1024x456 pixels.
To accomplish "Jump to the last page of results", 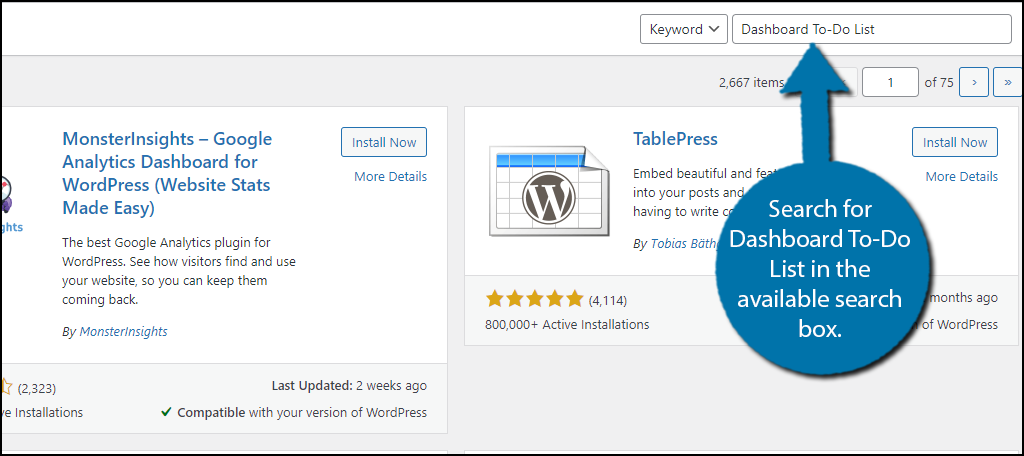I will tap(1008, 82).
